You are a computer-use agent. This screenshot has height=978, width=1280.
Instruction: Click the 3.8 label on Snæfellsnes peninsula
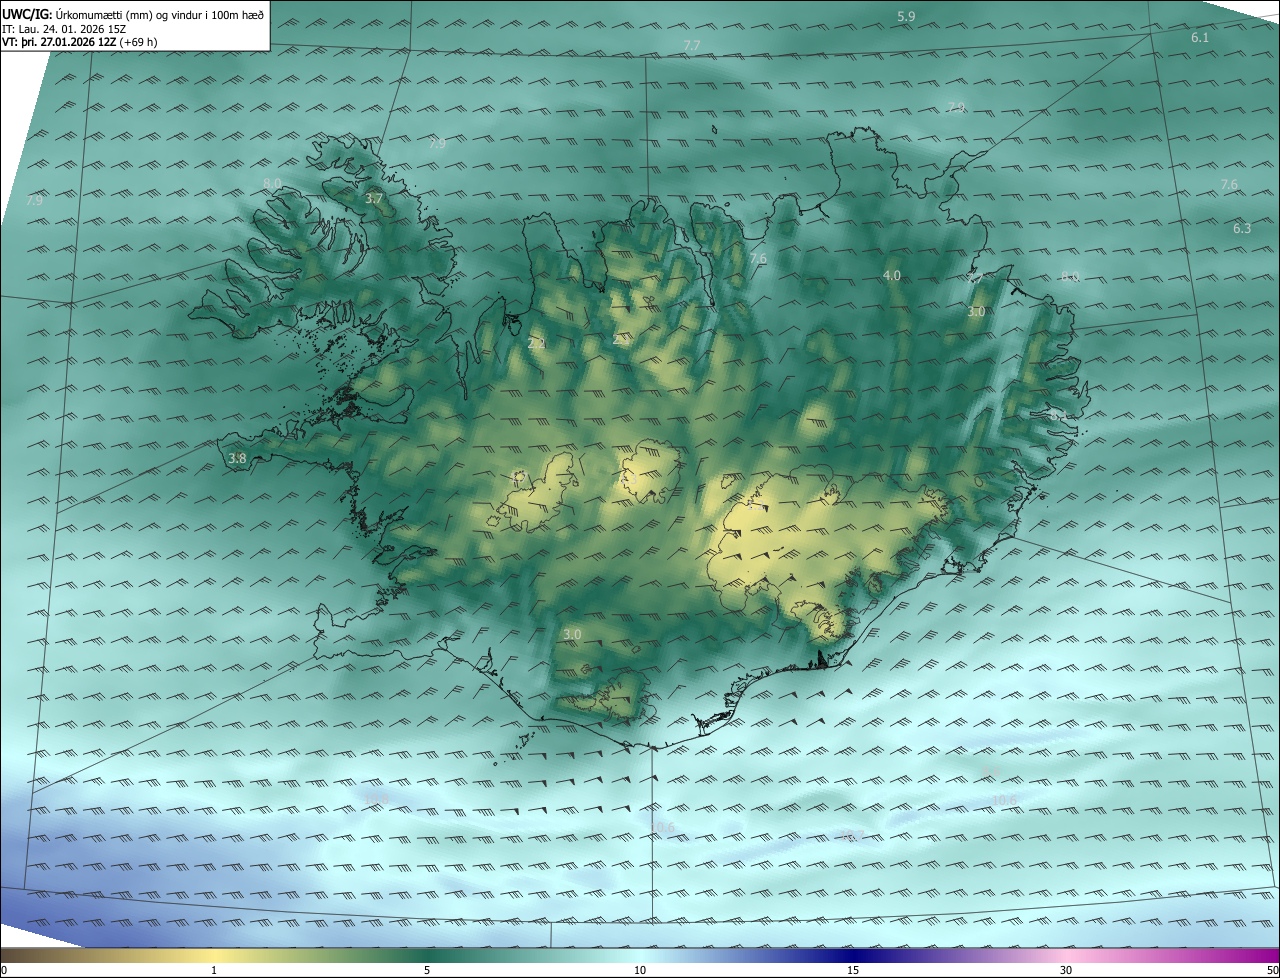click(237, 459)
